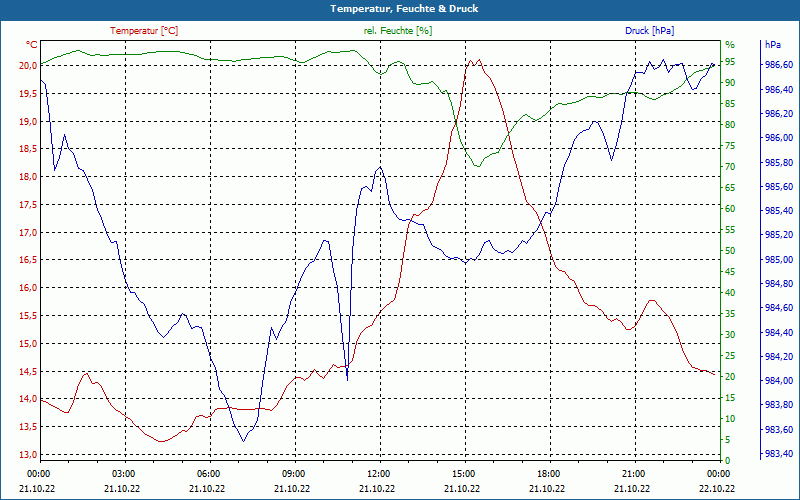Click the 985,80 pressure axis value
Screen dimensions: 800x500
[x=779, y=162]
